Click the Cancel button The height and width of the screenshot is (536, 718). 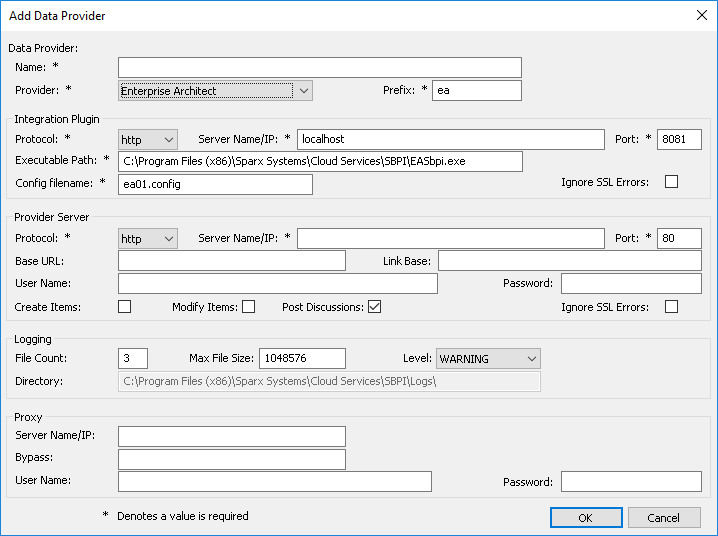tap(664, 518)
